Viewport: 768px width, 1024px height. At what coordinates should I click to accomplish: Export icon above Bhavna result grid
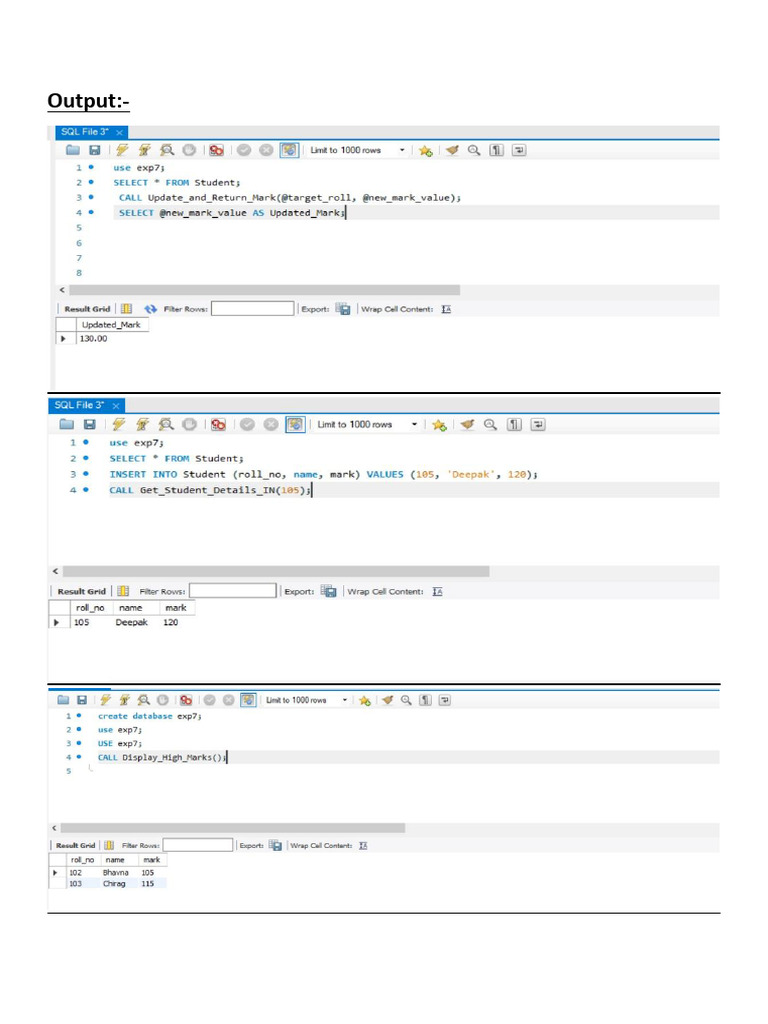tap(276, 845)
